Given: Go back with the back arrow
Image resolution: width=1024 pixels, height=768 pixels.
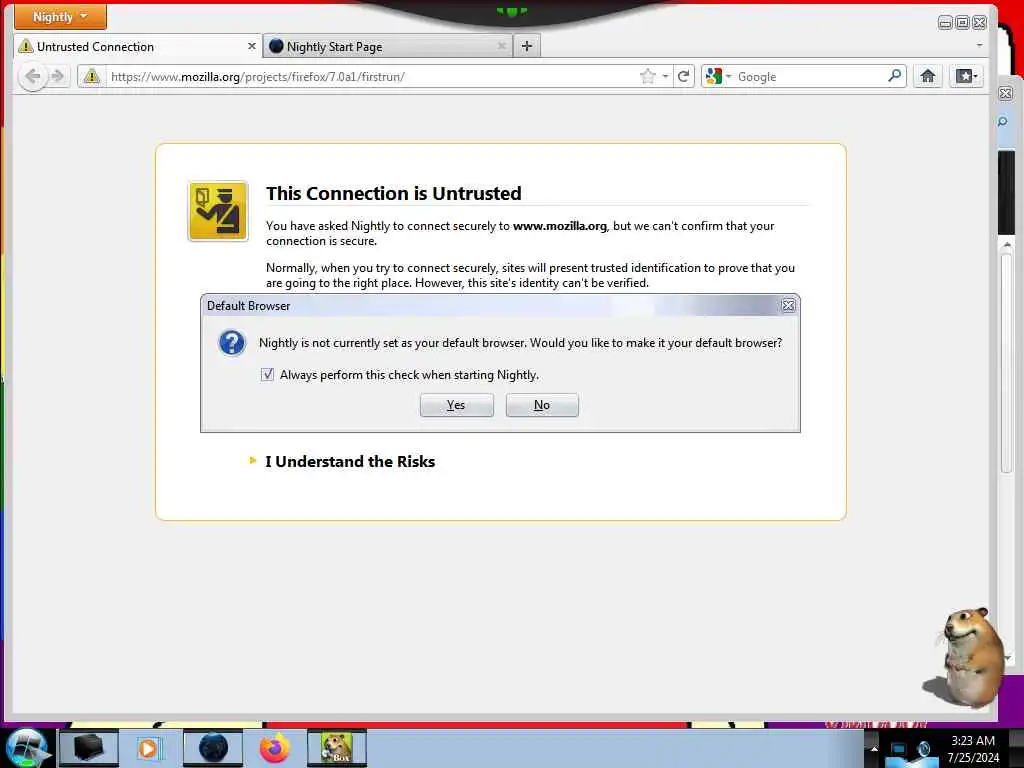Looking at the screenshot, I should coord(32,76).
